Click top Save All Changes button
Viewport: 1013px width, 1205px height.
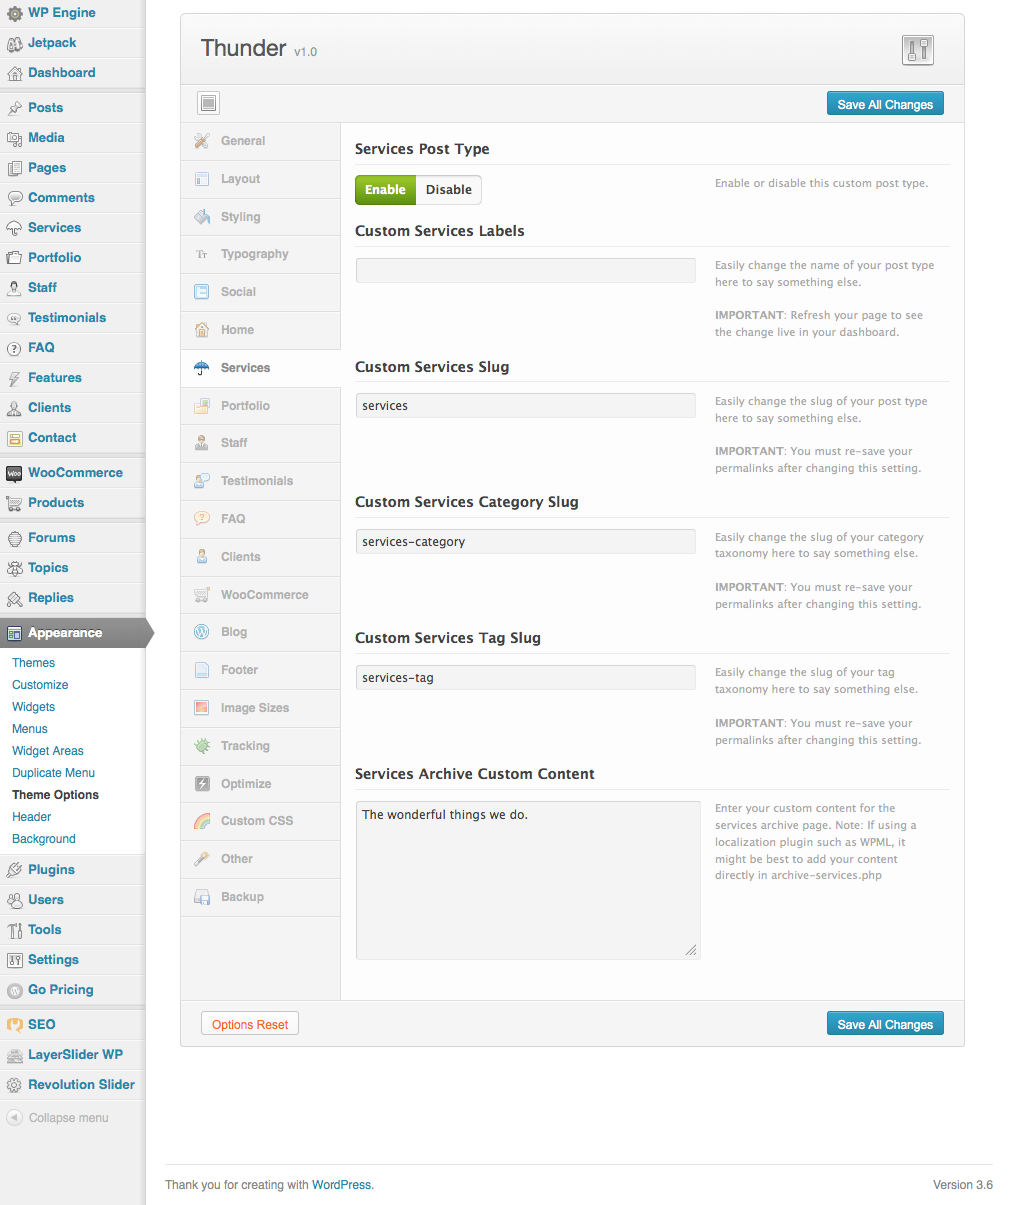point(885,104)
